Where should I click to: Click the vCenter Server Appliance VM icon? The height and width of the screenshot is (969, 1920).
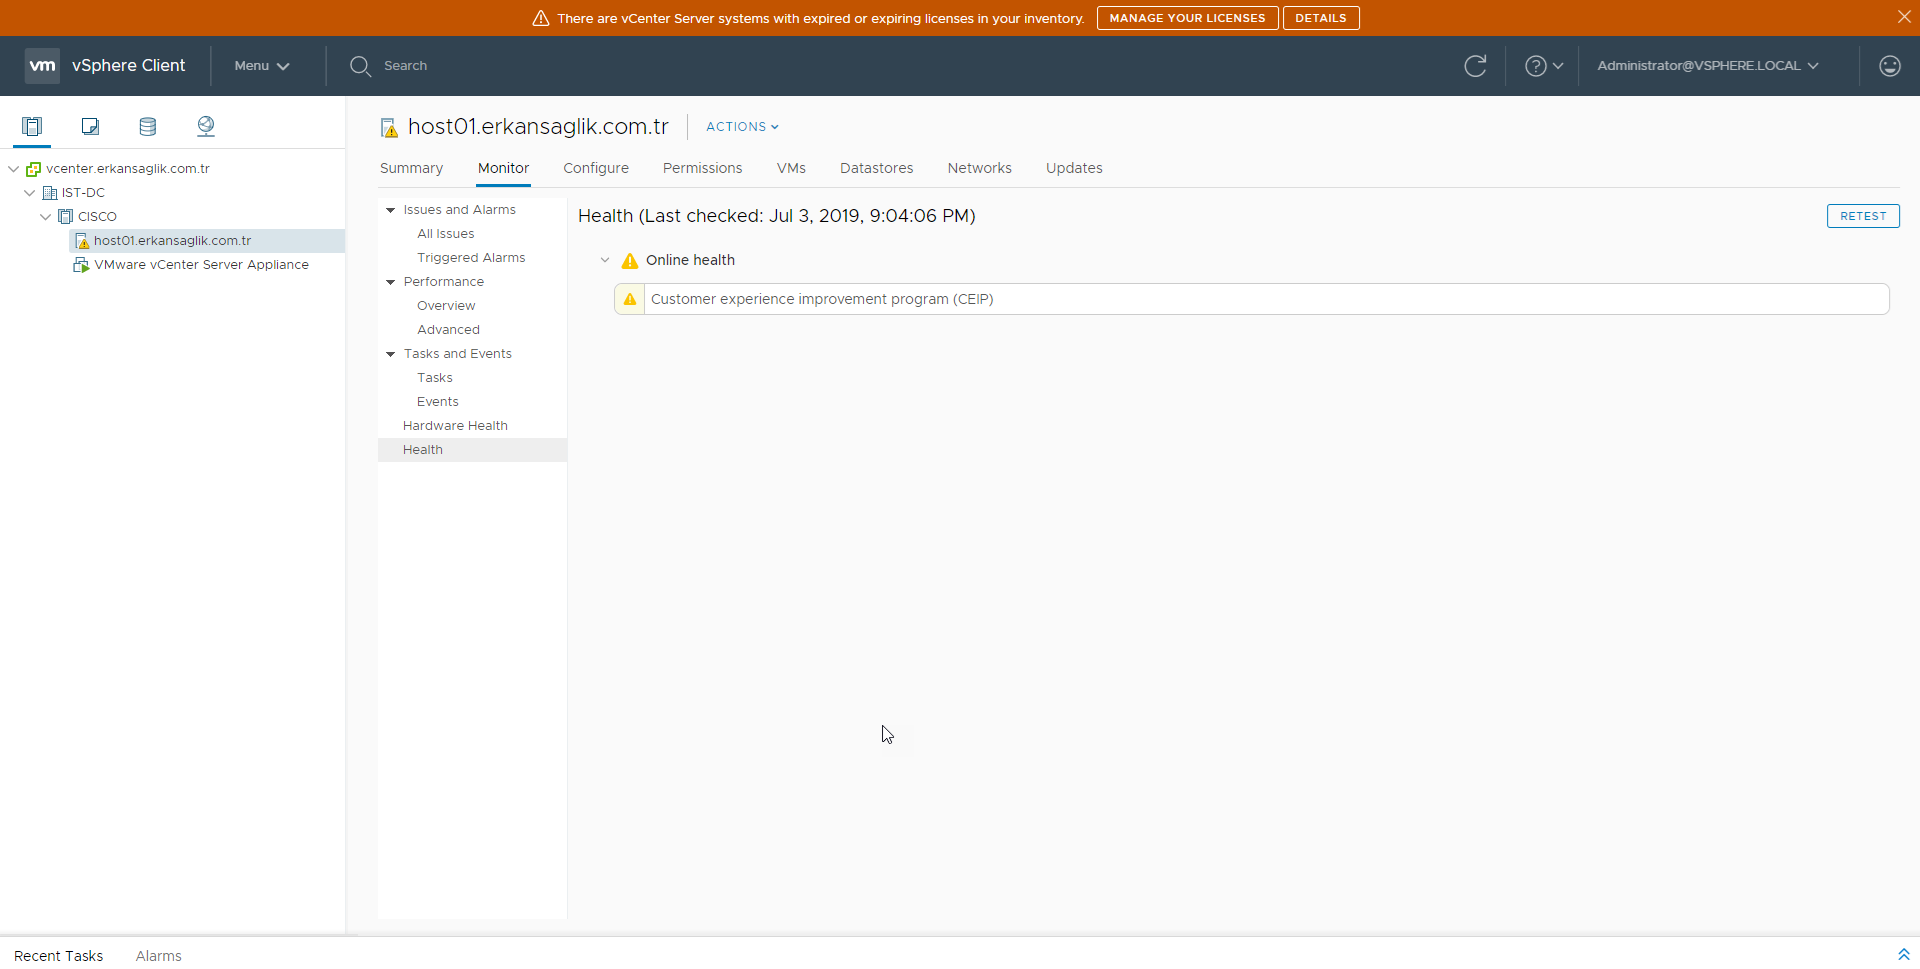81,265
